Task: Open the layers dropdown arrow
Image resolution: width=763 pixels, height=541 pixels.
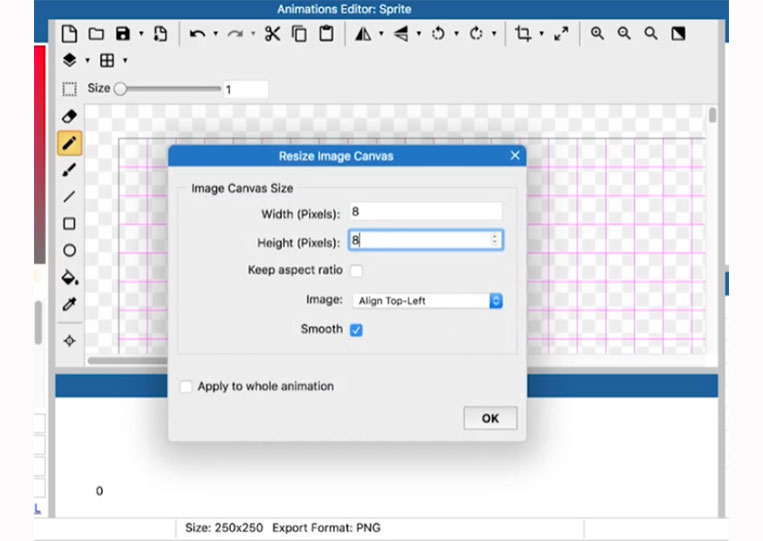Action: pos(88,60)
